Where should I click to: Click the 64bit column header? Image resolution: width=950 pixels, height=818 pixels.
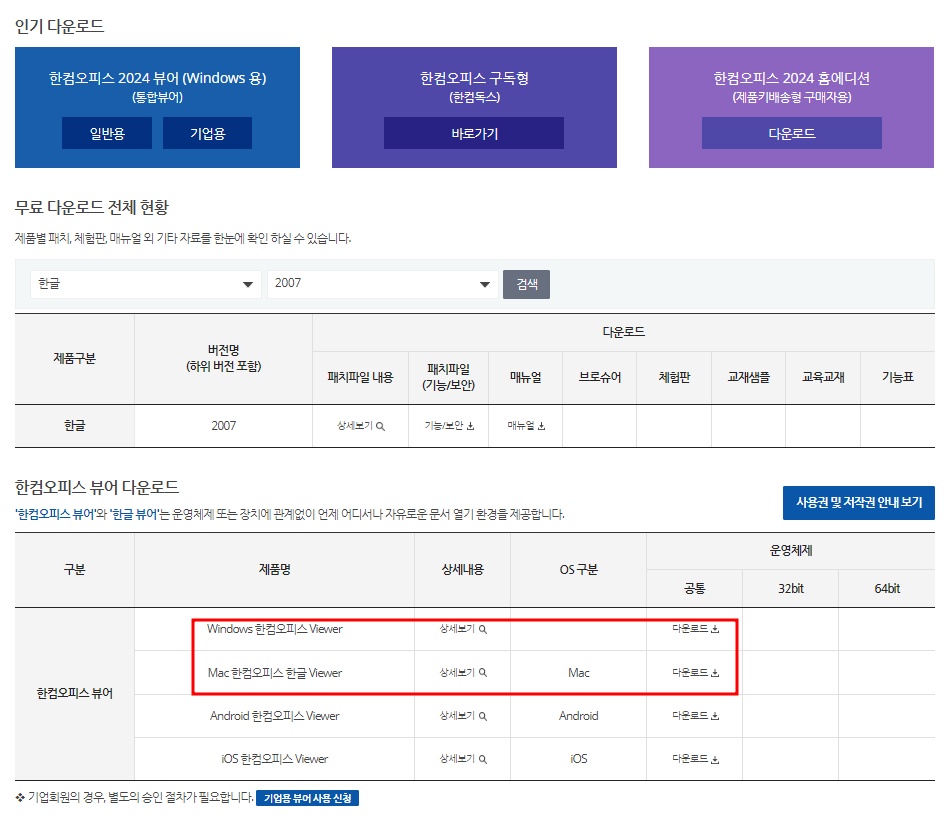click(887, 588)
